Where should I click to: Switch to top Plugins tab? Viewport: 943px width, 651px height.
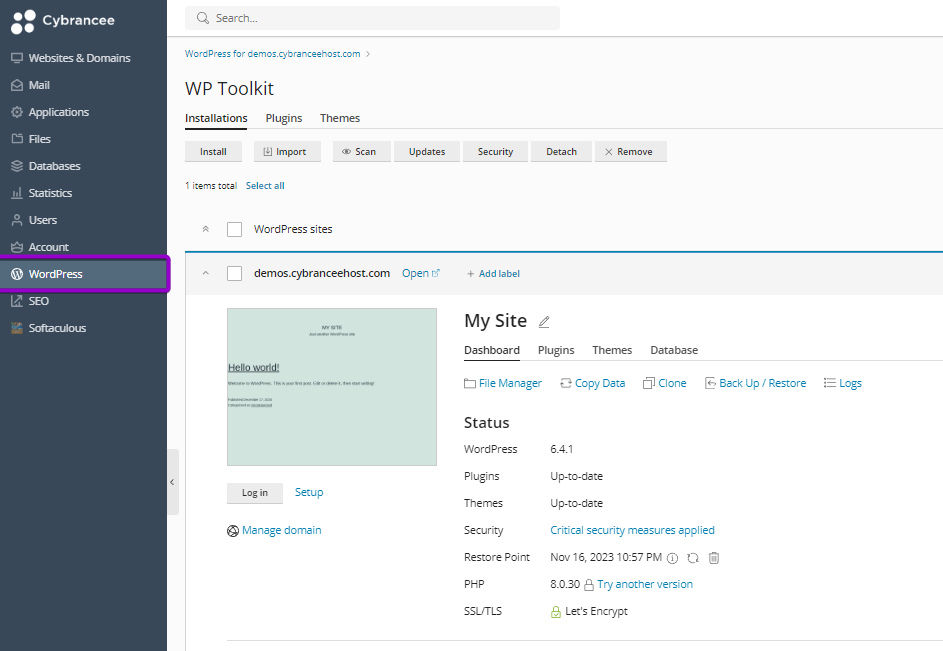pos(284,118)
